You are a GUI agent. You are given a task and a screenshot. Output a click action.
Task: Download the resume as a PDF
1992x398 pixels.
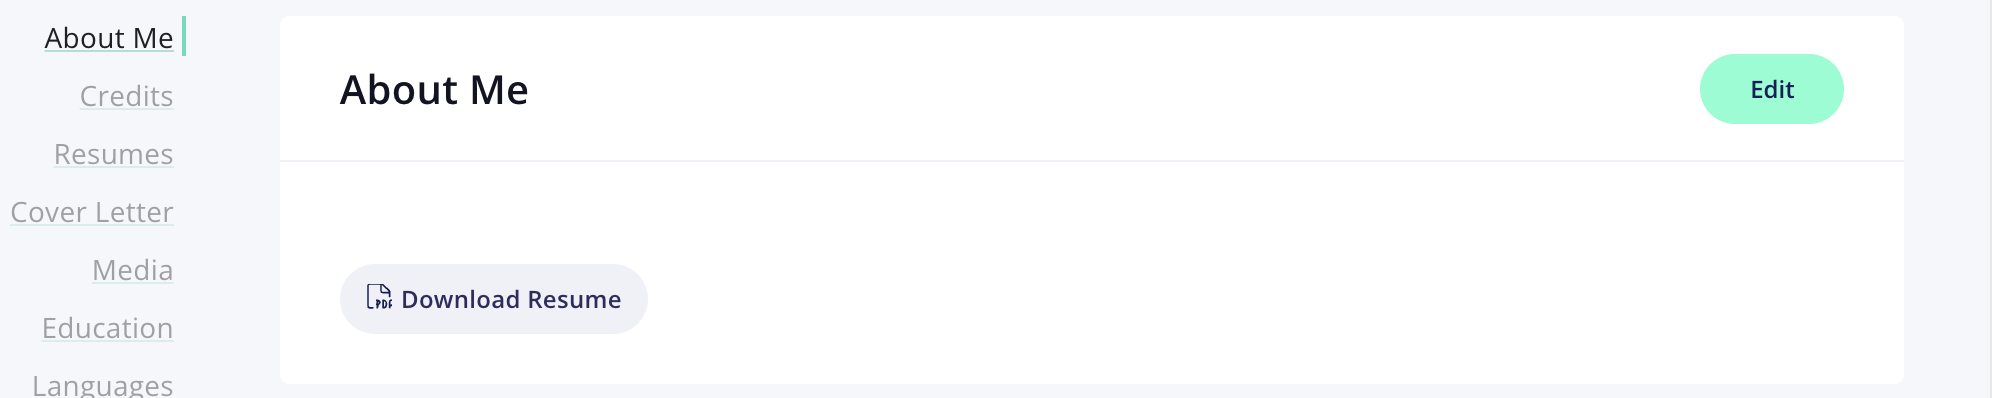tap(494, 299)
